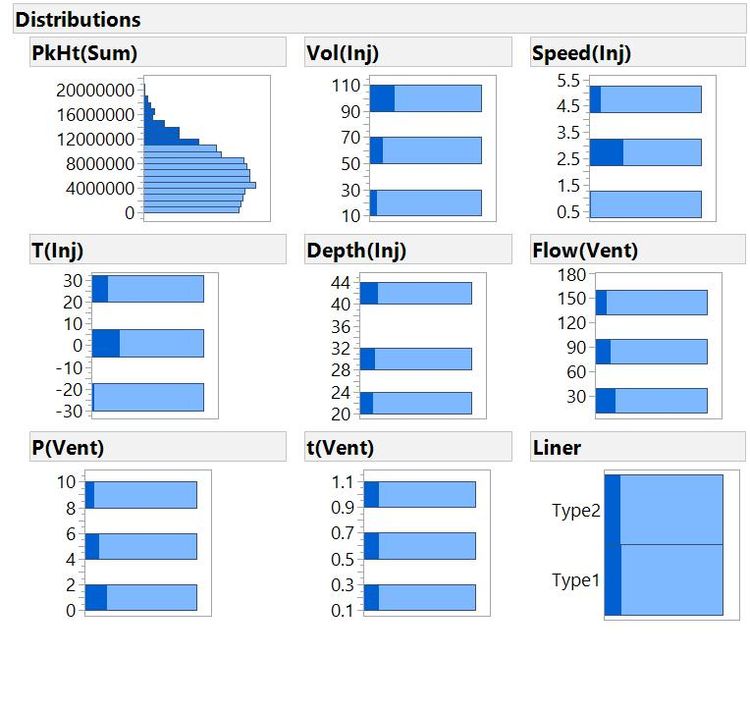Select the bottom bar in T(Inj) histogram
This screenshot has width=750, height=722.
[x=148, y=397]
